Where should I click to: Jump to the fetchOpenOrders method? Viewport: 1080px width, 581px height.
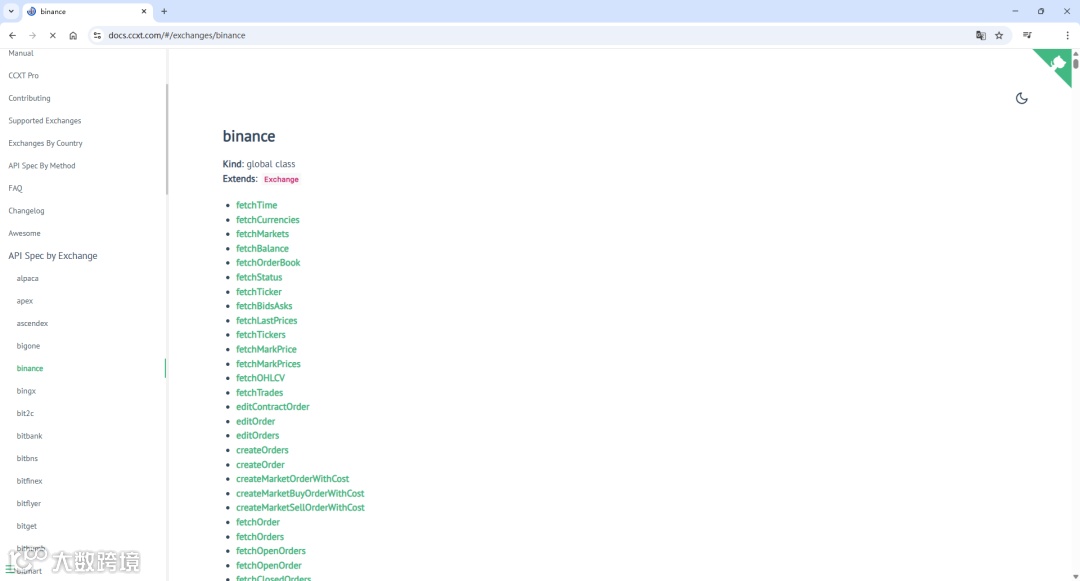pos(271,551)
